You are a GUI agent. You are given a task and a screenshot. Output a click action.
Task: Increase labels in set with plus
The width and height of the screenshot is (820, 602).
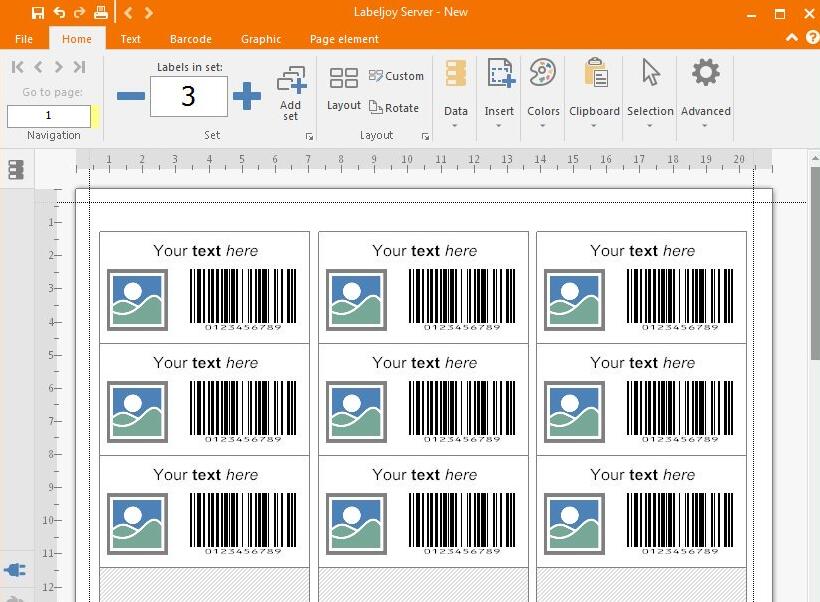(247, 96)
